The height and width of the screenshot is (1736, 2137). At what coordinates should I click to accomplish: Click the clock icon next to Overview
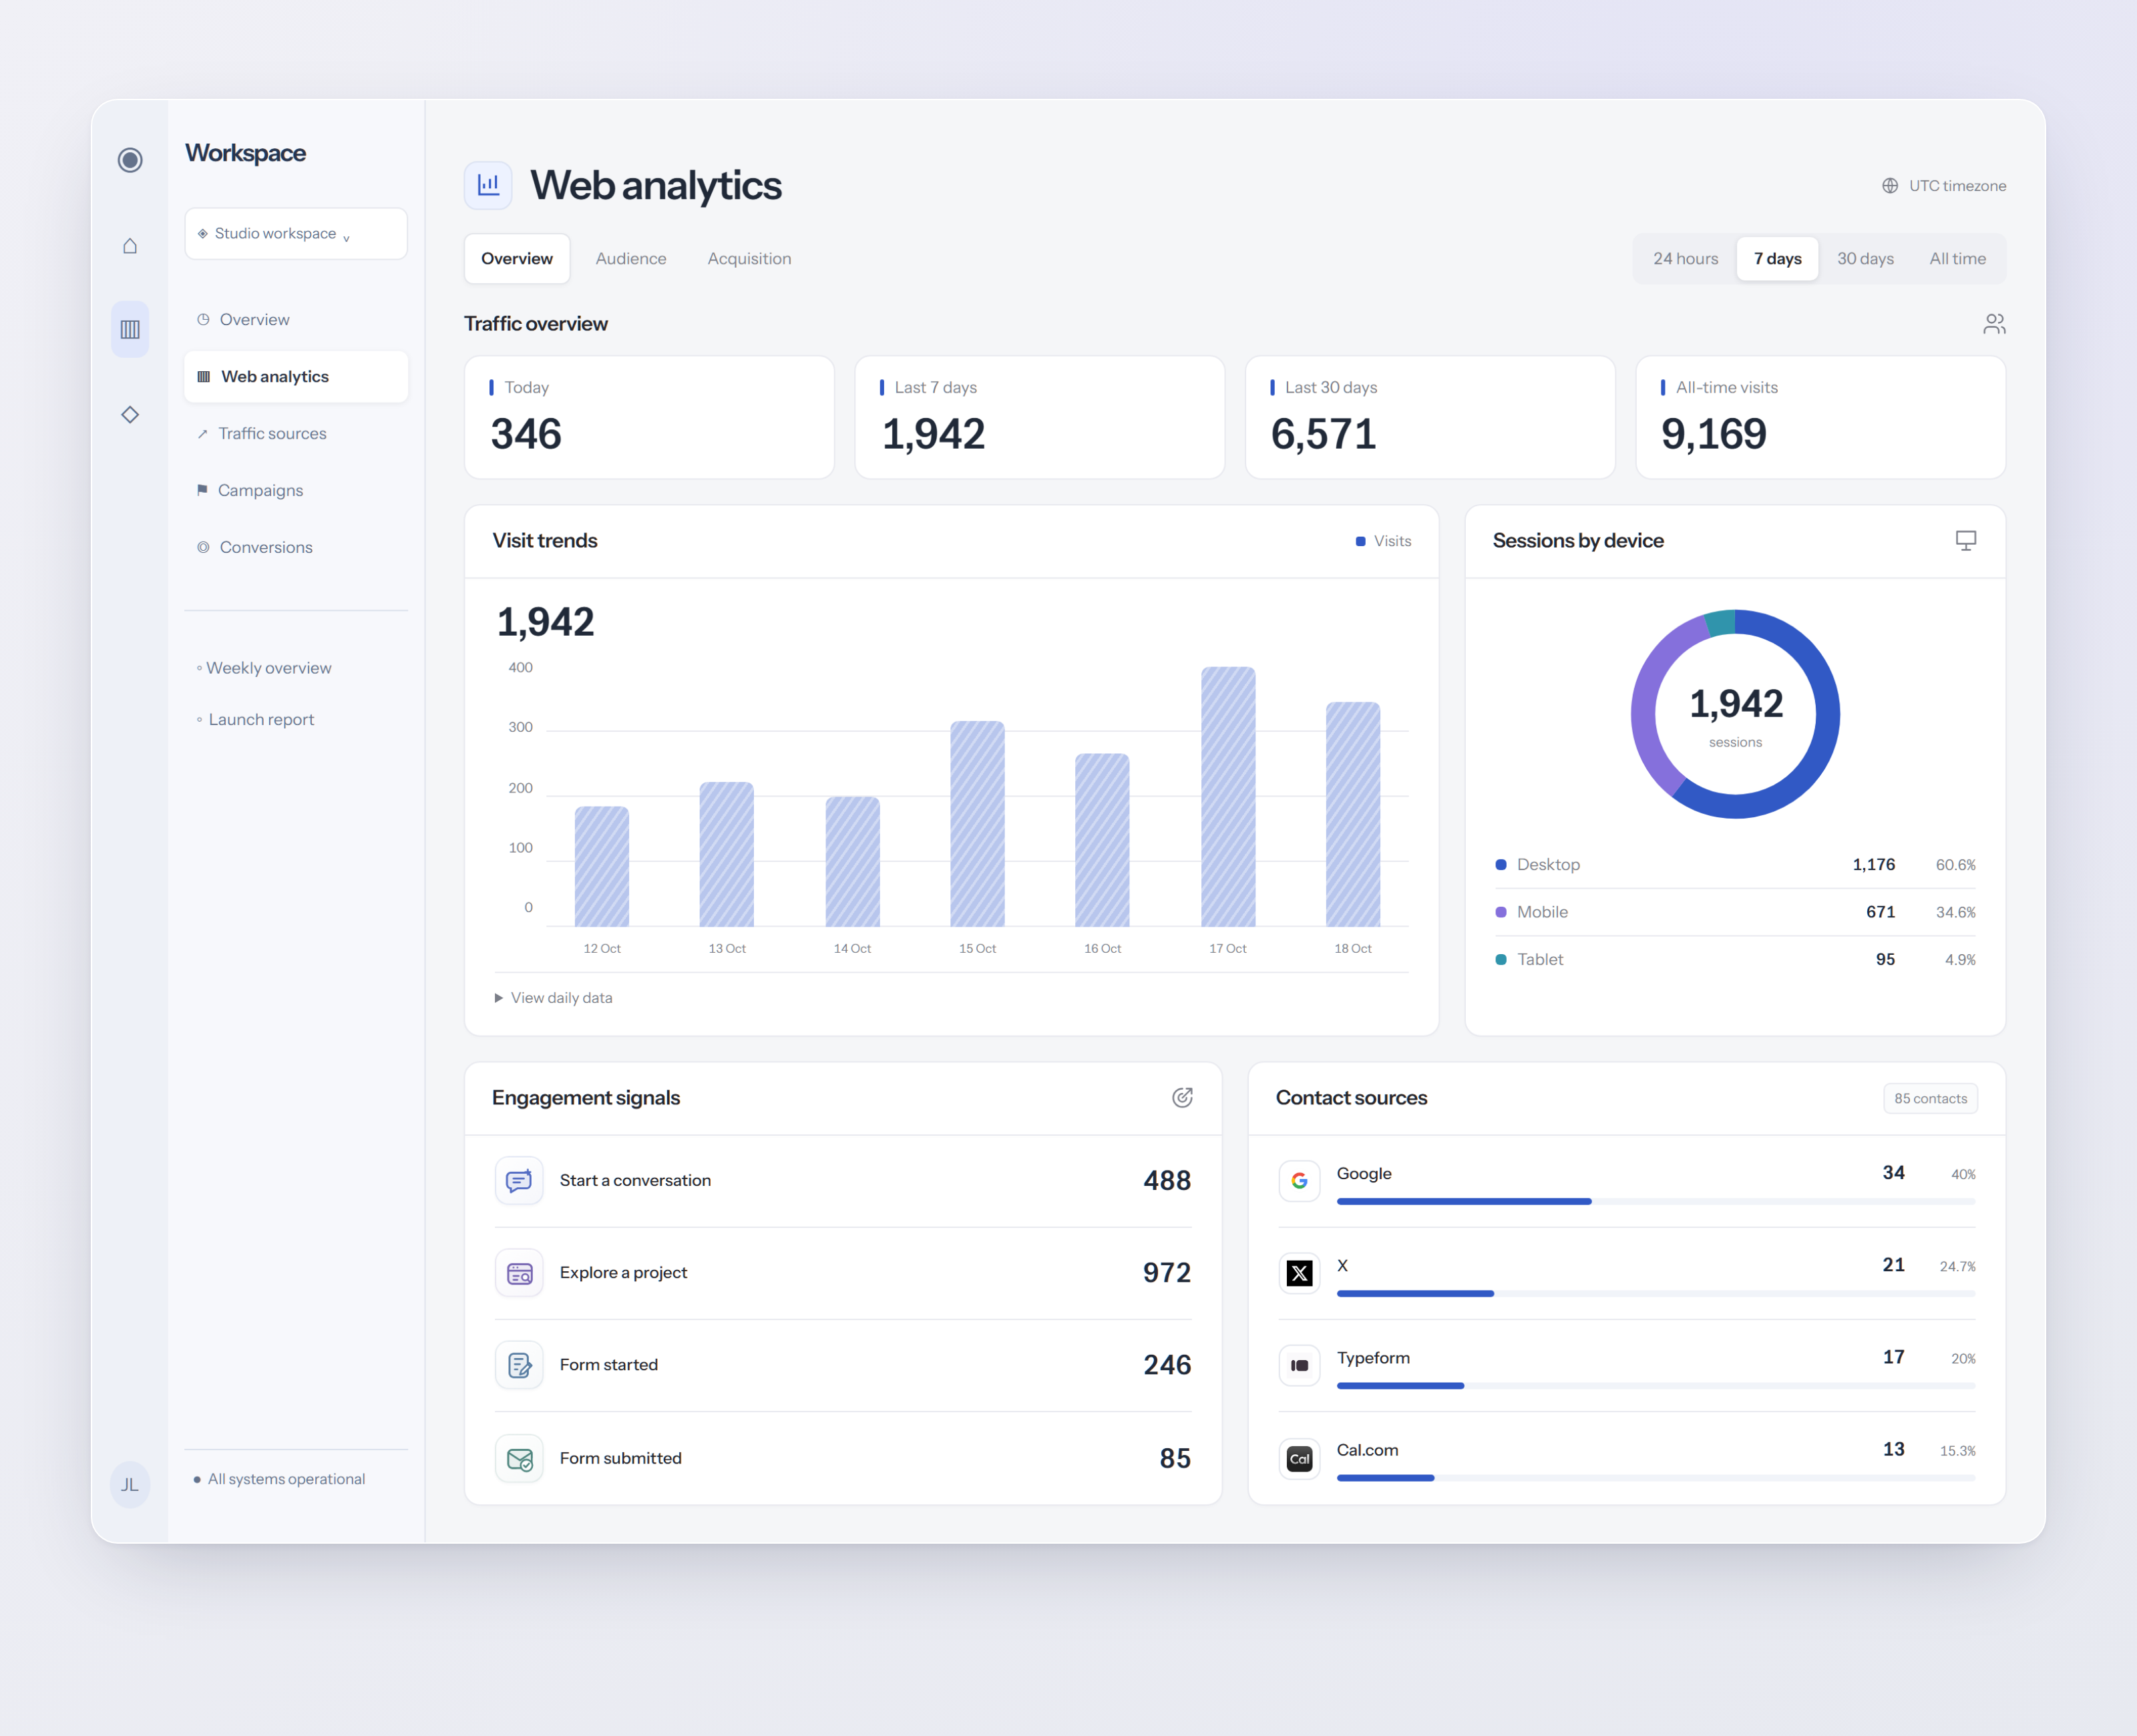203,320
